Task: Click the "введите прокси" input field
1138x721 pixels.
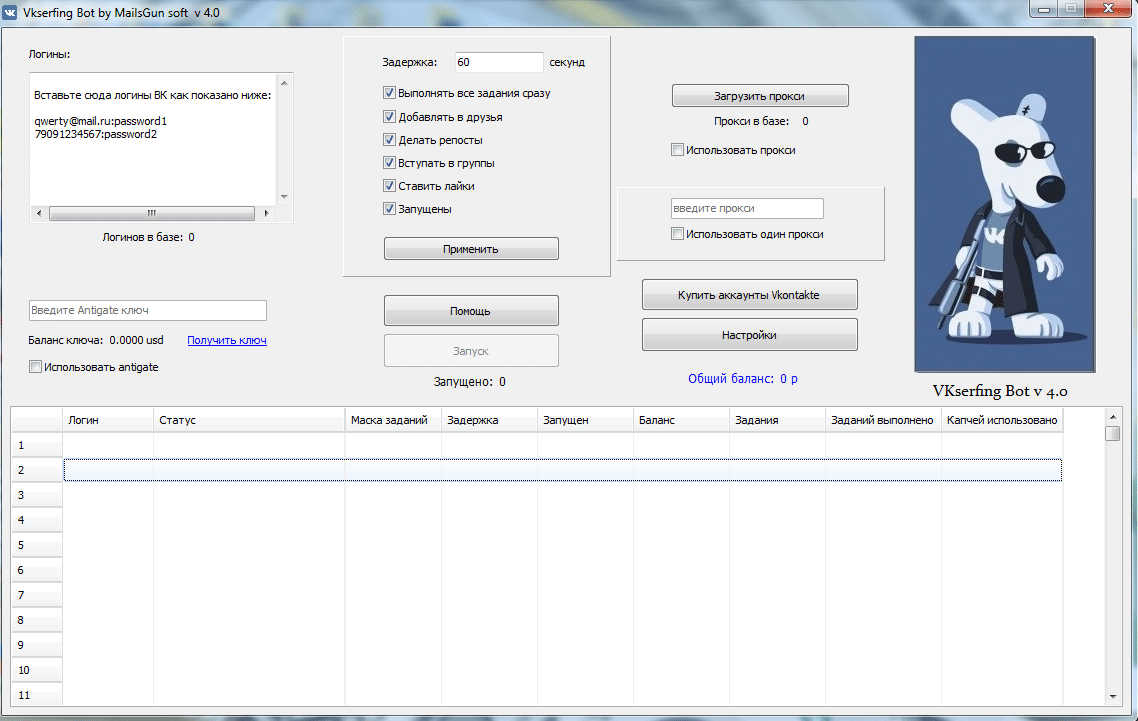Action: pyautogui.click(x=748, y=208)
